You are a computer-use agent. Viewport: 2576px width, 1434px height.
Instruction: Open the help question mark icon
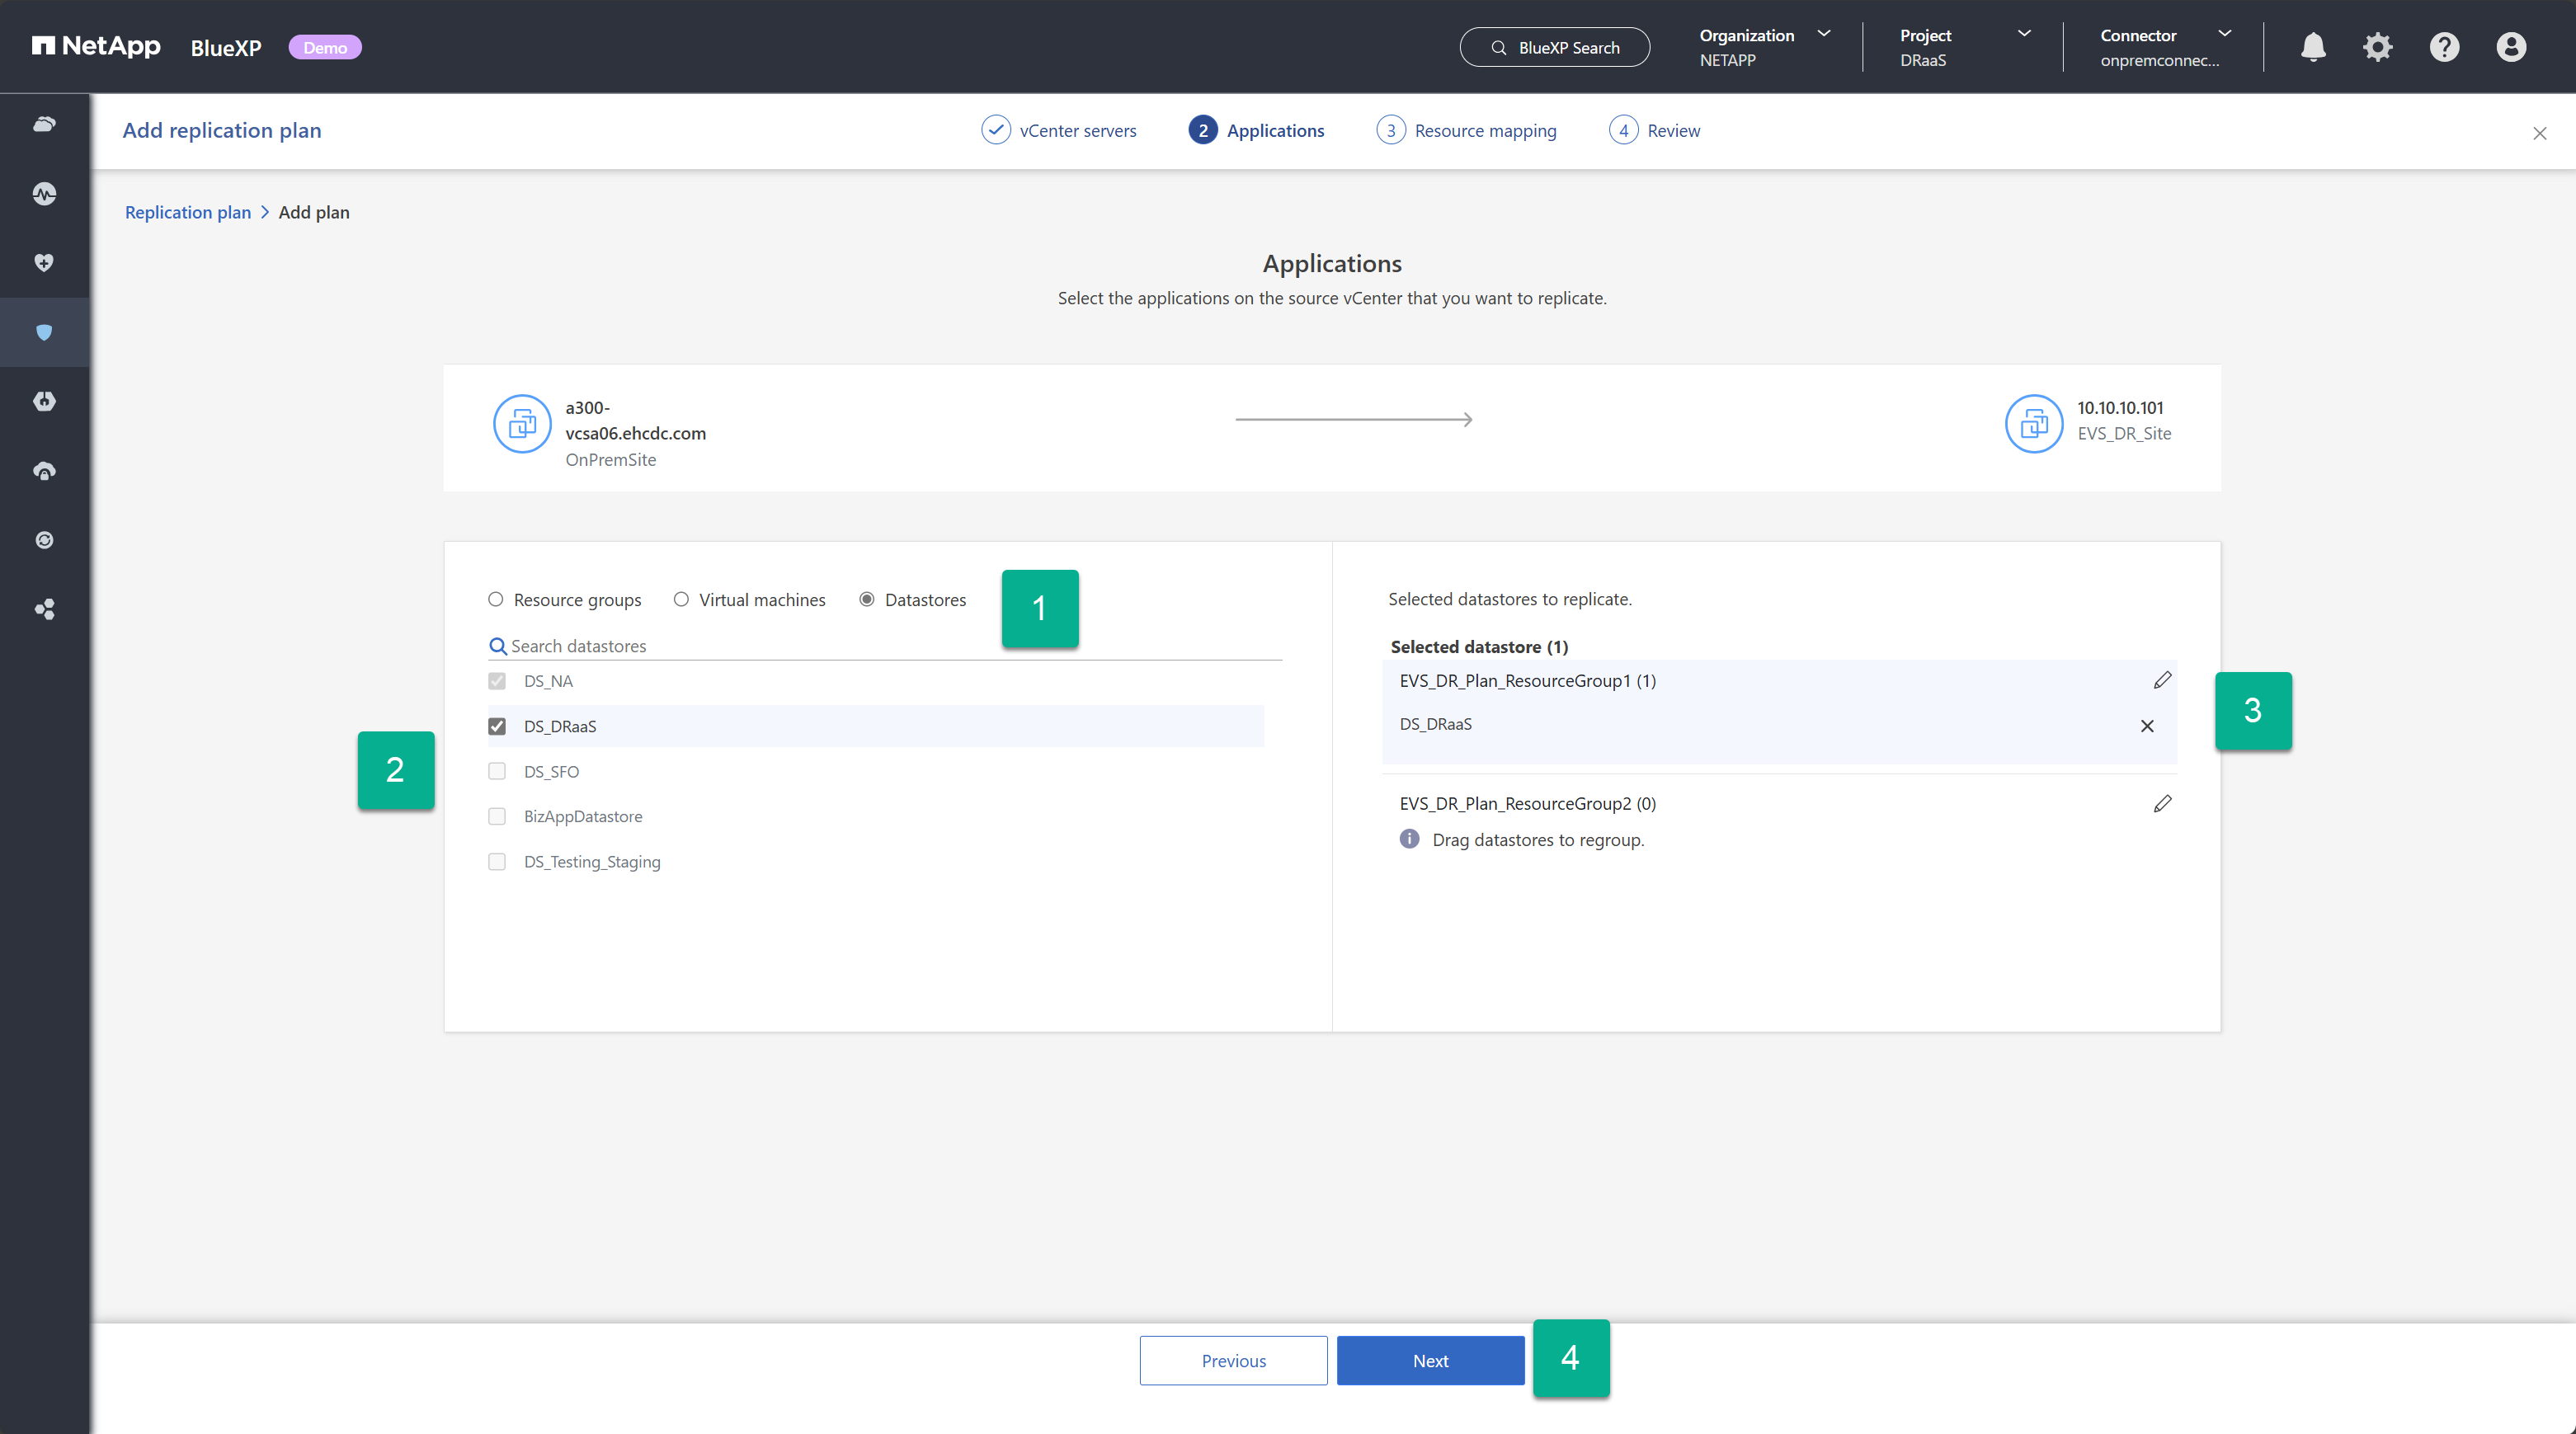(x=2445, y=47)
